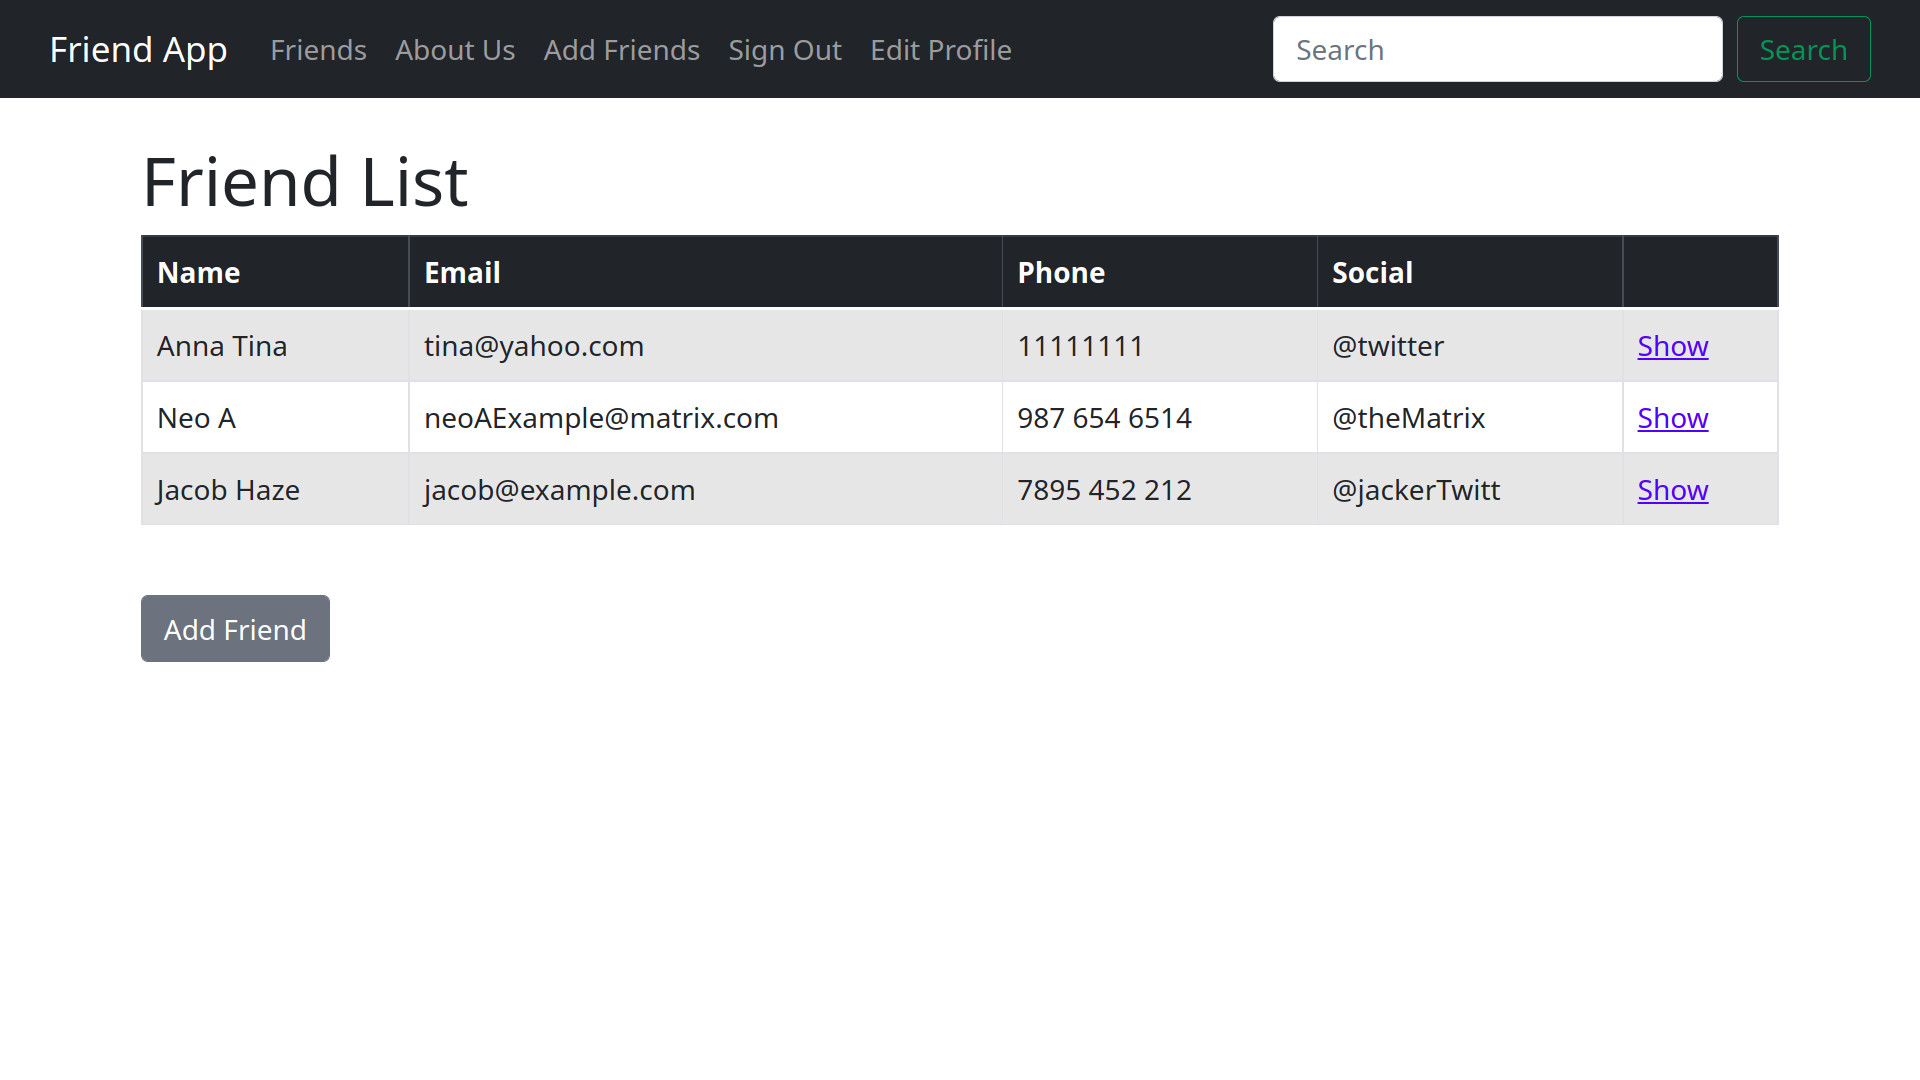Click the @theMatrix social handle cell

point(1408,418)
